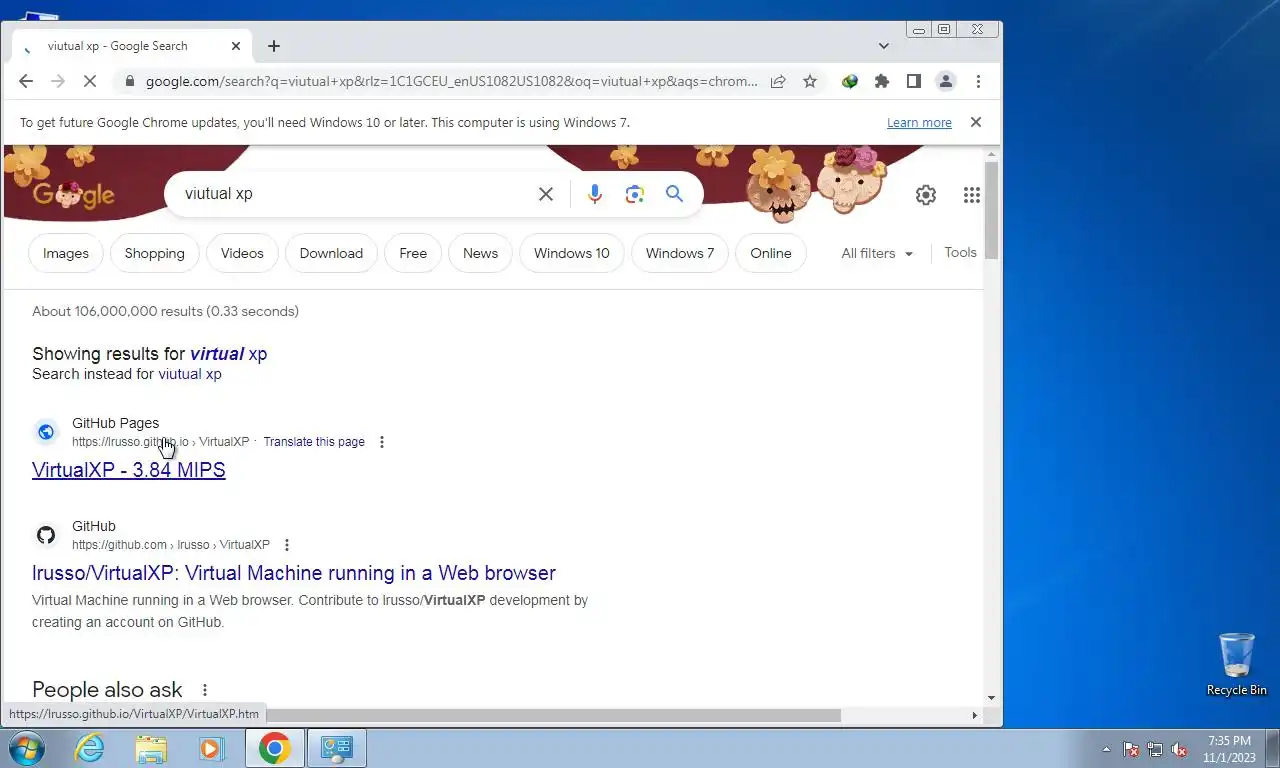Dismiss the Chrome update notification bar
The height and width of the screenshot is (768, 1280).
[976, 122]
